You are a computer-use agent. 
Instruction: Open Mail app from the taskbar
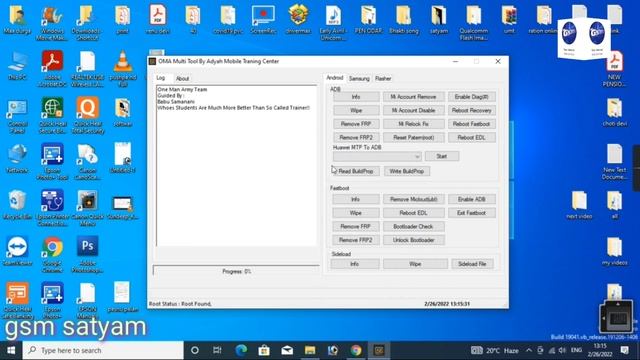287,350
